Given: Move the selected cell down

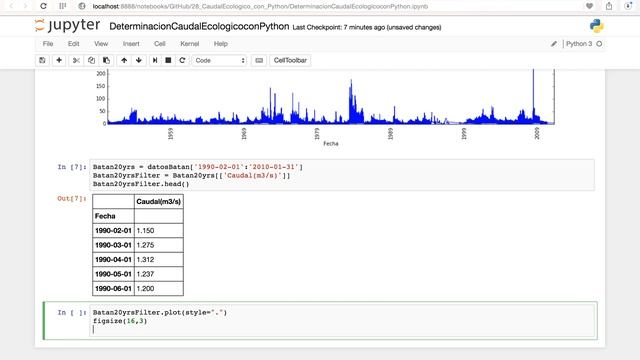Looking at the screenshot, I should click(x=139, y=60).
